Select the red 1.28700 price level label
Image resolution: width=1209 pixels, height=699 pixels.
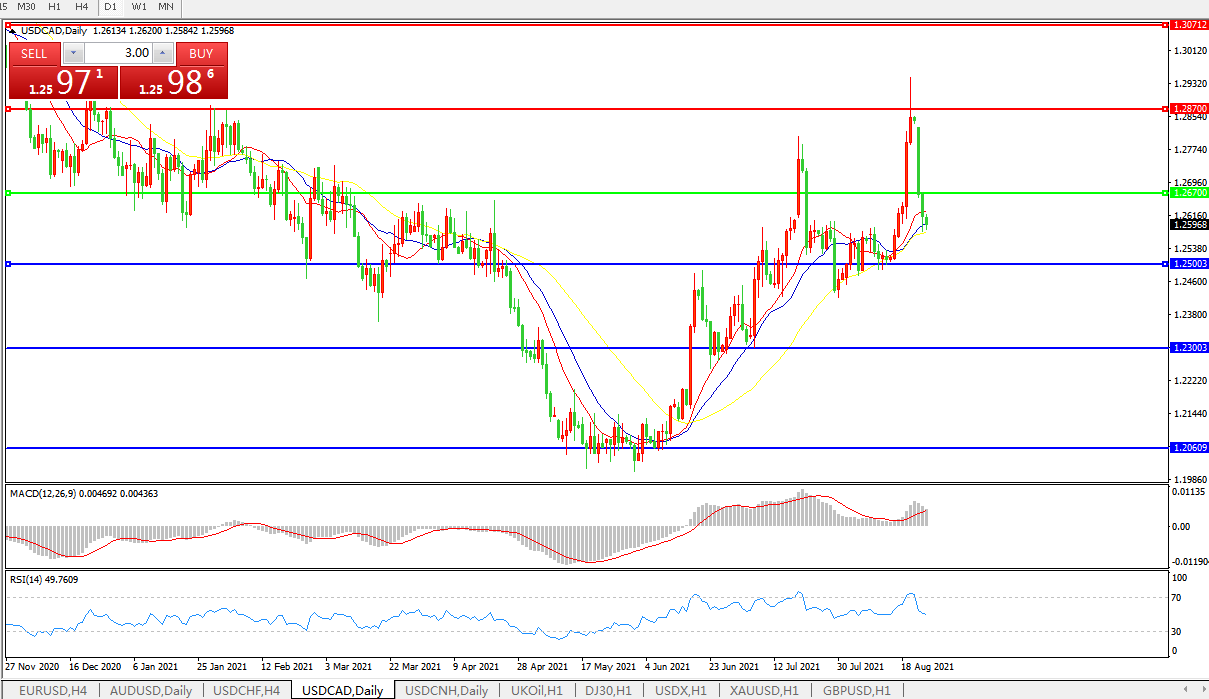(x=1189, y=108)
